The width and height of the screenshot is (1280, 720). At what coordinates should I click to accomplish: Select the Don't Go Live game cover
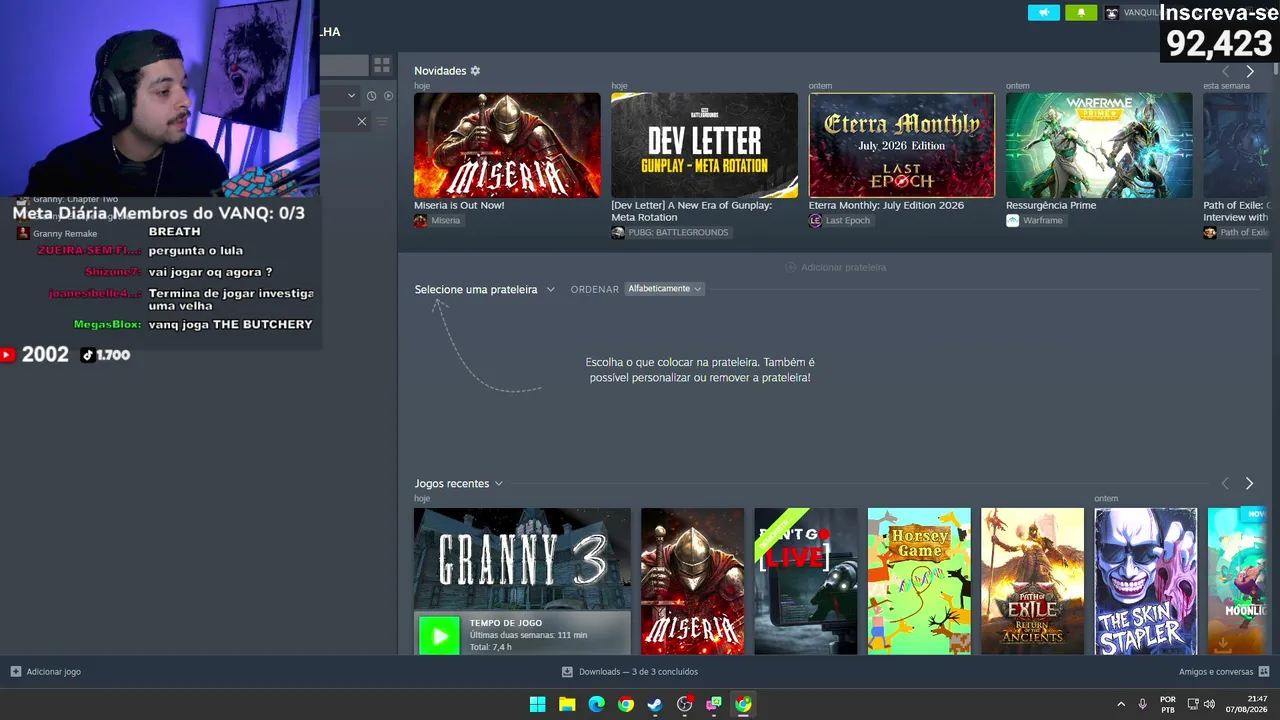806,581
